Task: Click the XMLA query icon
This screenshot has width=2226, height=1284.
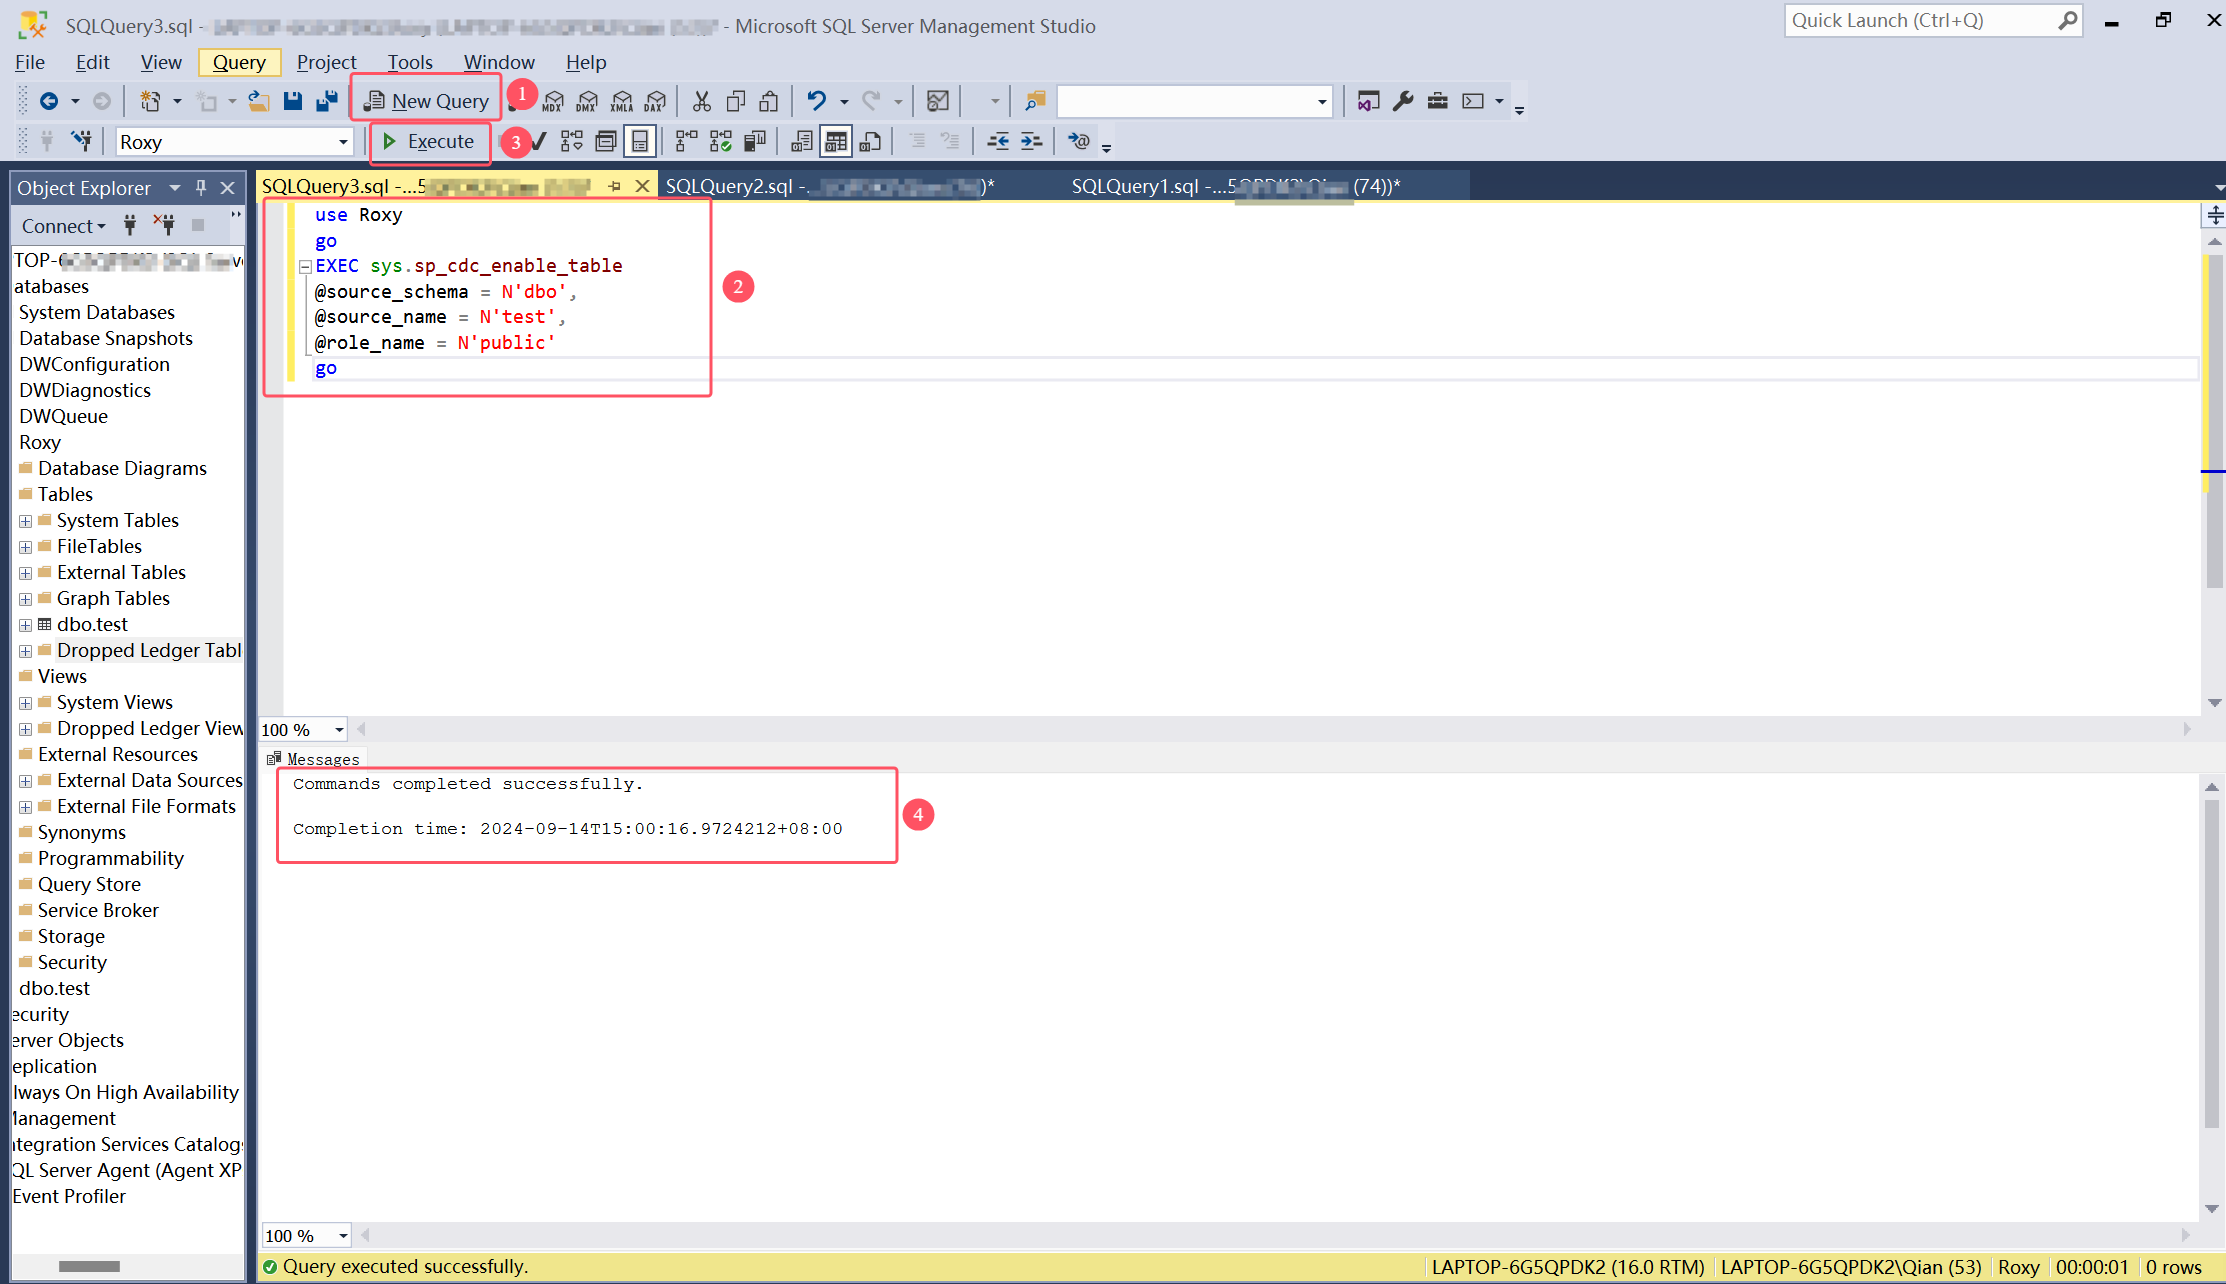Action: point(621,101)
